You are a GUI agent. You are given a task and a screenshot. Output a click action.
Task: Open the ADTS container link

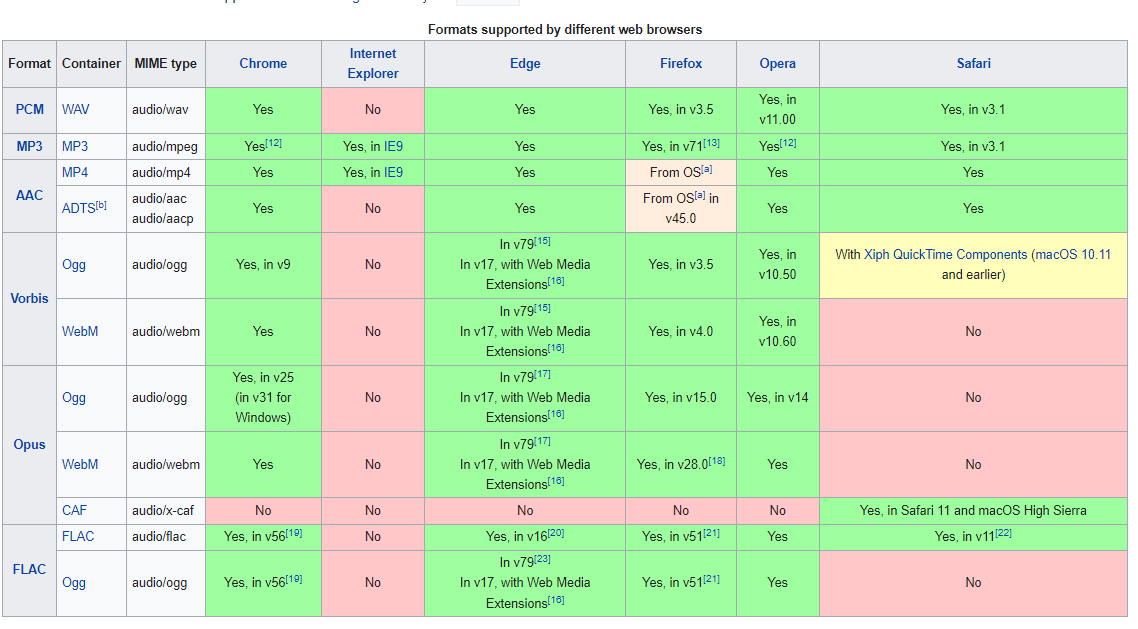pyautogui.click(x=78, y=208)
